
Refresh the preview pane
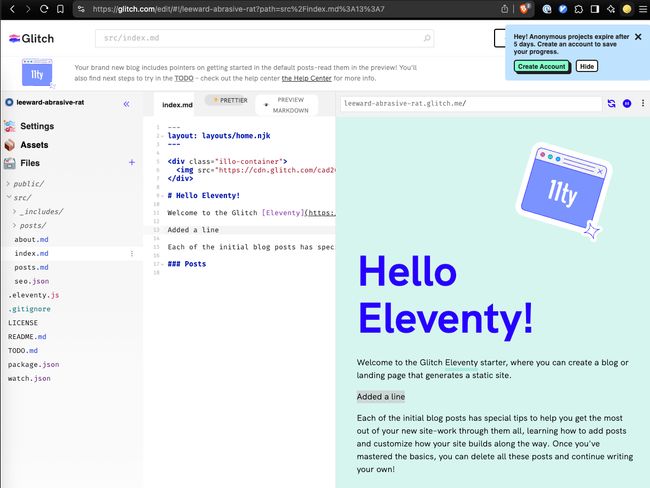tap(611, 104)
